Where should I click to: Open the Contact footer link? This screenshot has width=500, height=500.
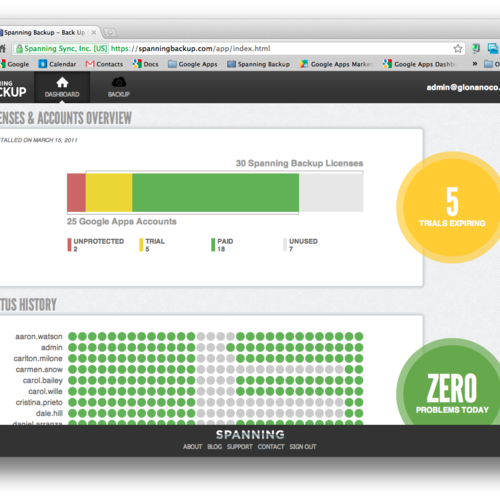click(x=271, y=447)
